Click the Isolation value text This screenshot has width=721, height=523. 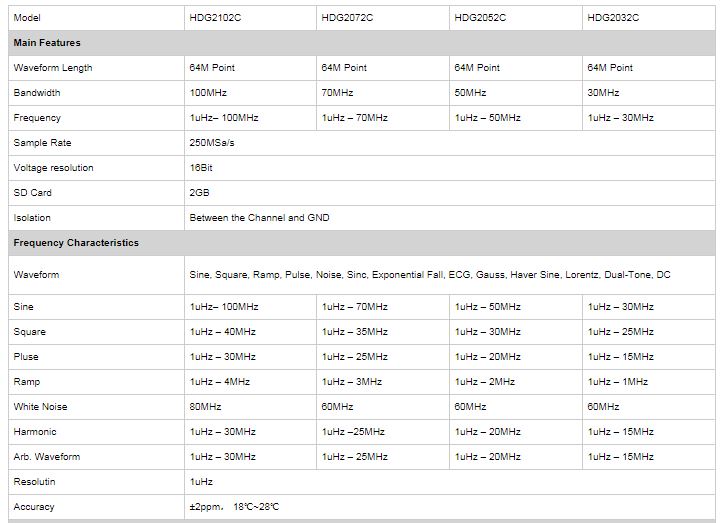tap(259, 218)
